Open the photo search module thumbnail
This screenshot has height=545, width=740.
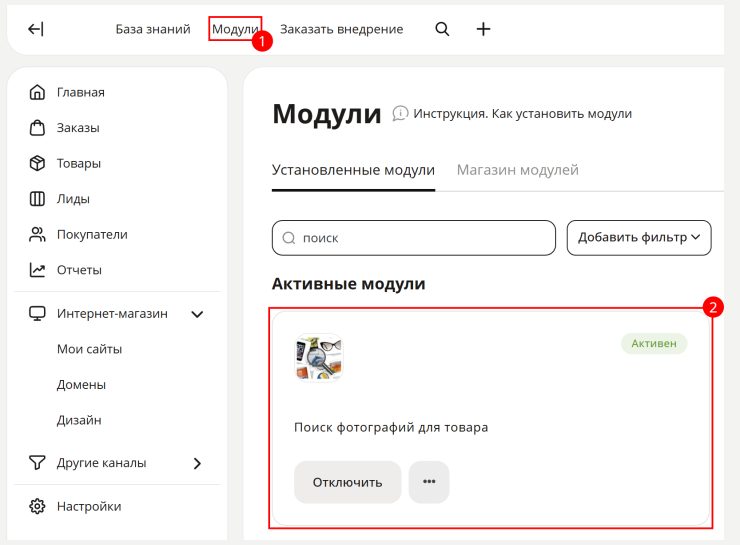pyautogui.click(x=319, y=357)
